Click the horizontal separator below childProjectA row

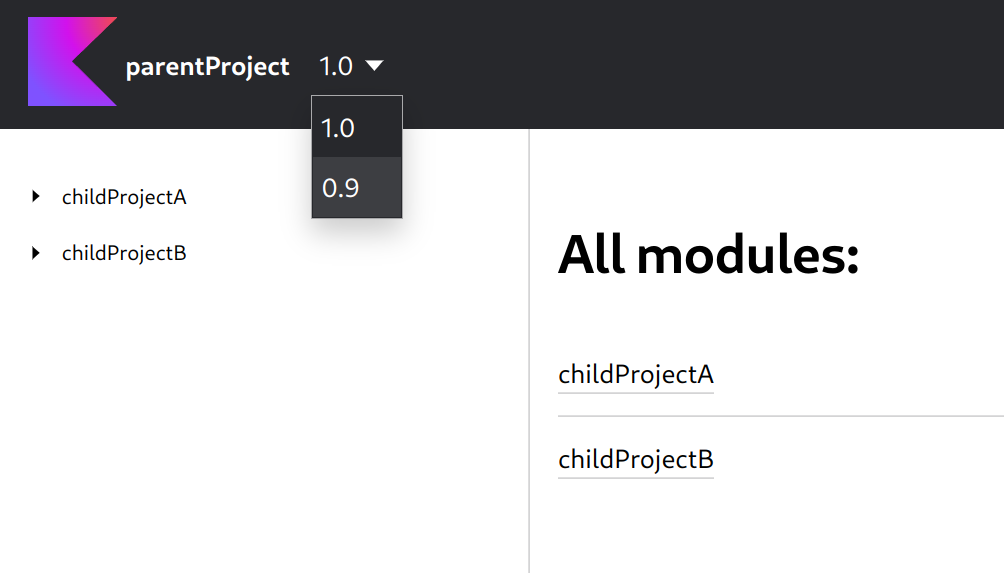[781, 416]
